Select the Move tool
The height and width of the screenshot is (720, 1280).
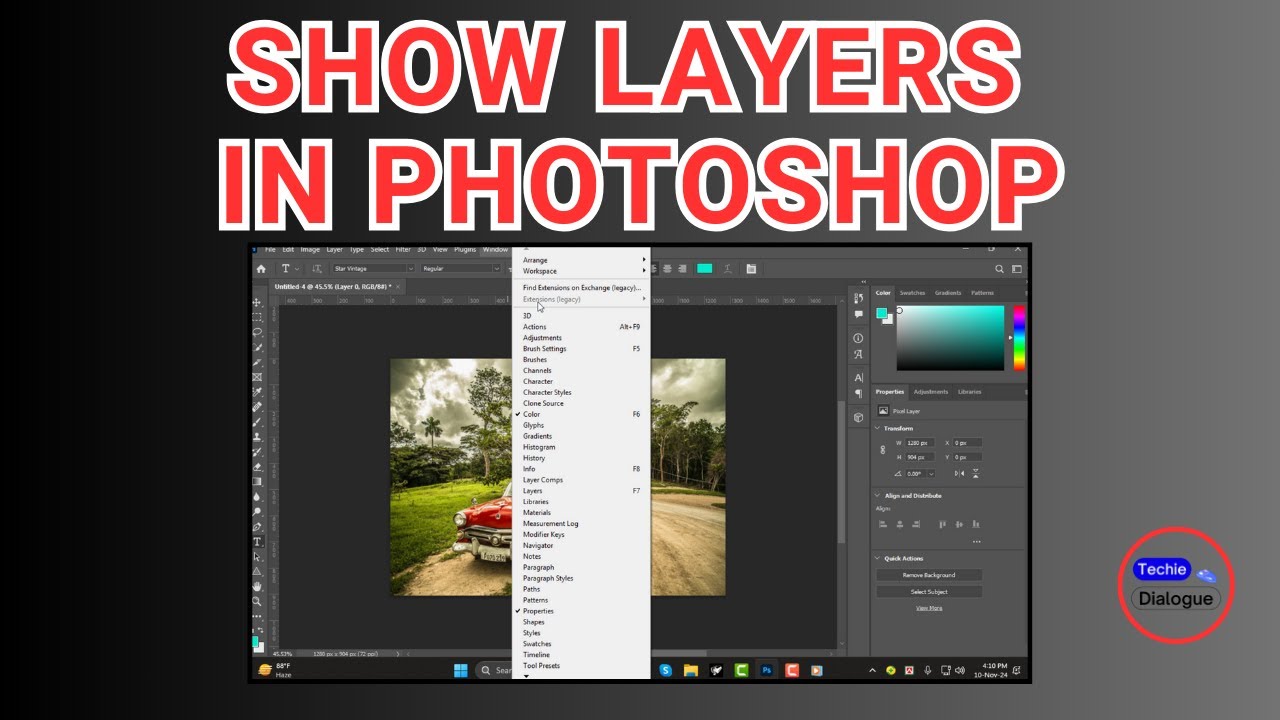(257, 302)
